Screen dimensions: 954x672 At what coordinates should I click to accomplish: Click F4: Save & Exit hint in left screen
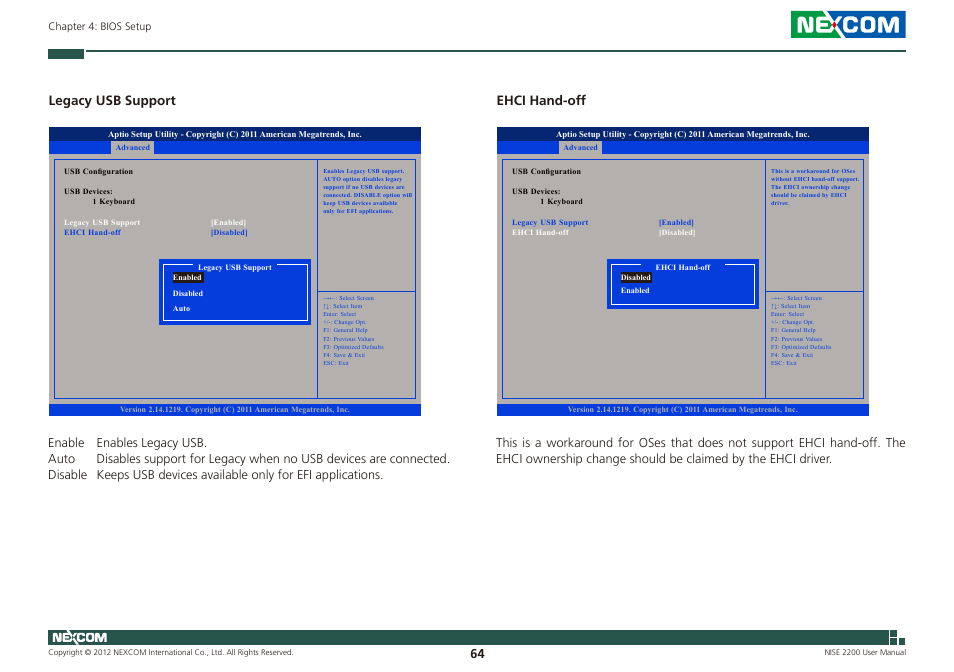click(344, 355)
